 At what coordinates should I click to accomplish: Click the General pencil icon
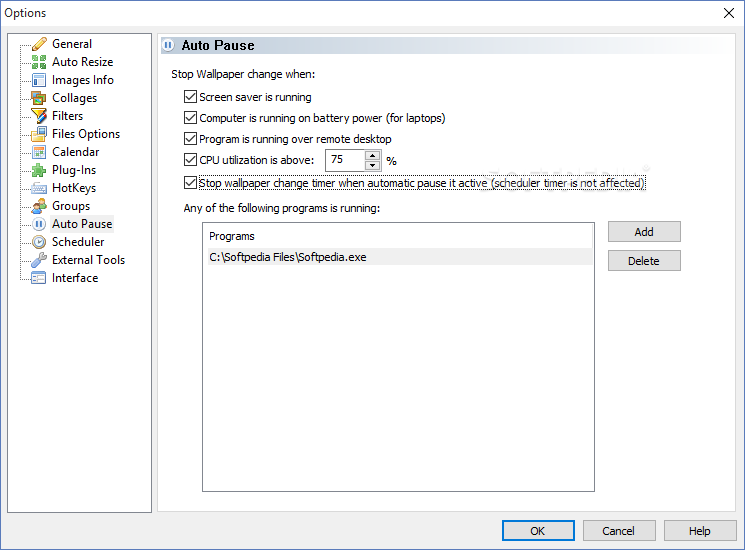pyautogui.click(x=39, y=44)
